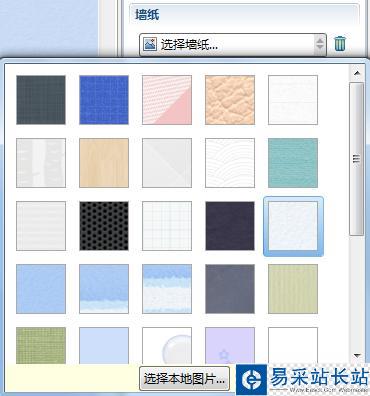This screenshot has width=370, height=396.
Task: Select the light wood grain wallpaper
Action: (104, 163)
